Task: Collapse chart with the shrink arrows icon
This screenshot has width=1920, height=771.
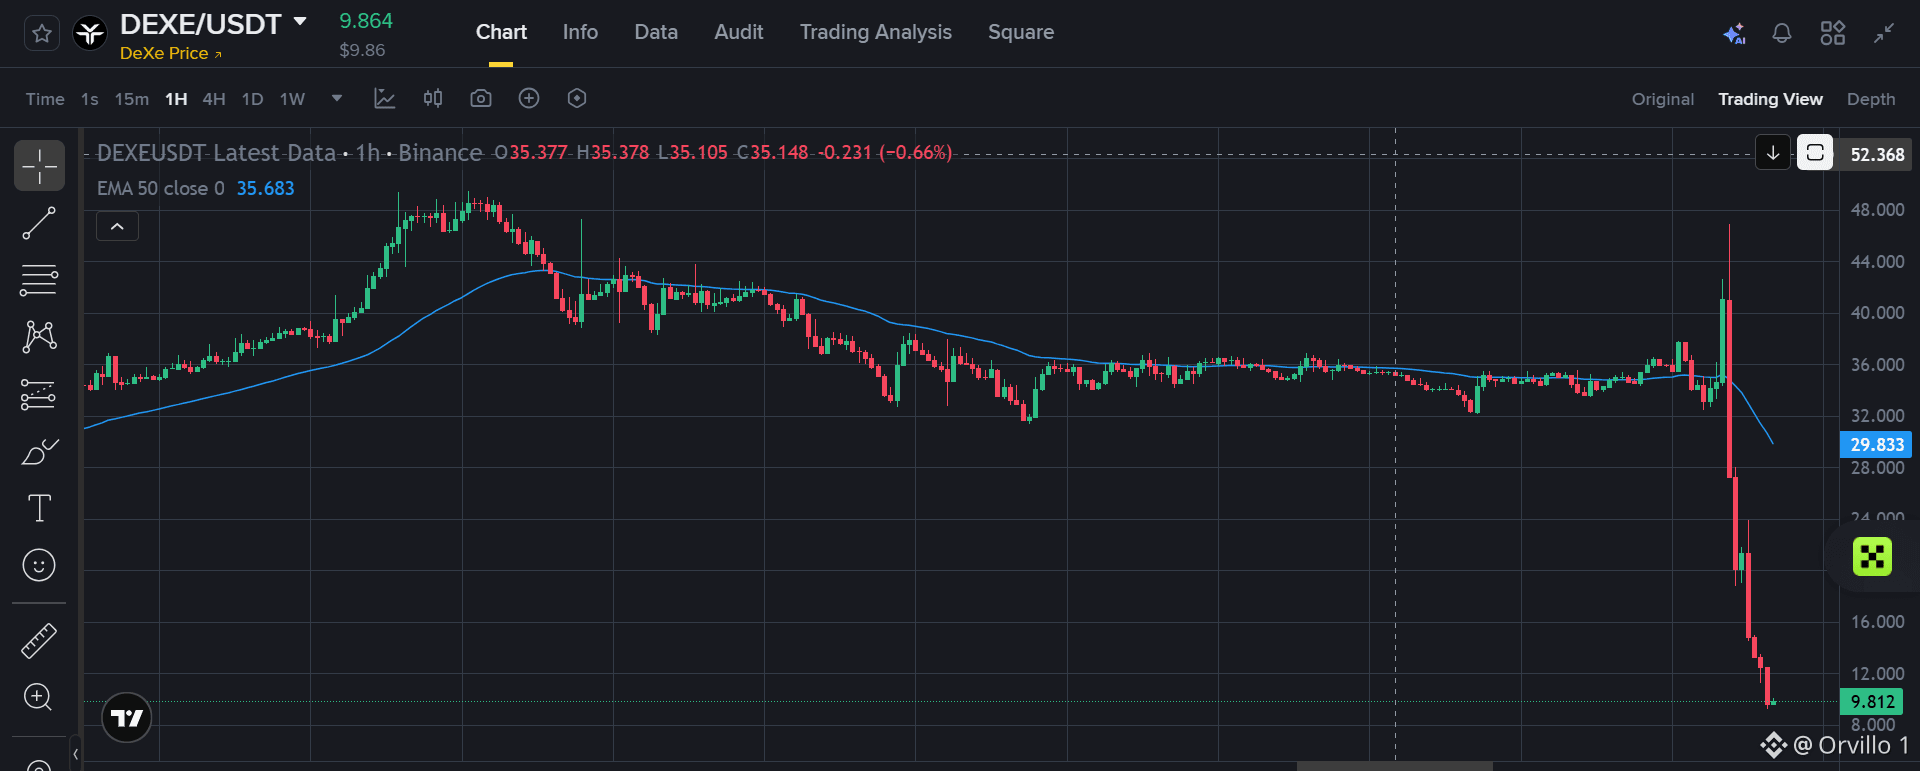Action: point(1884,34)
